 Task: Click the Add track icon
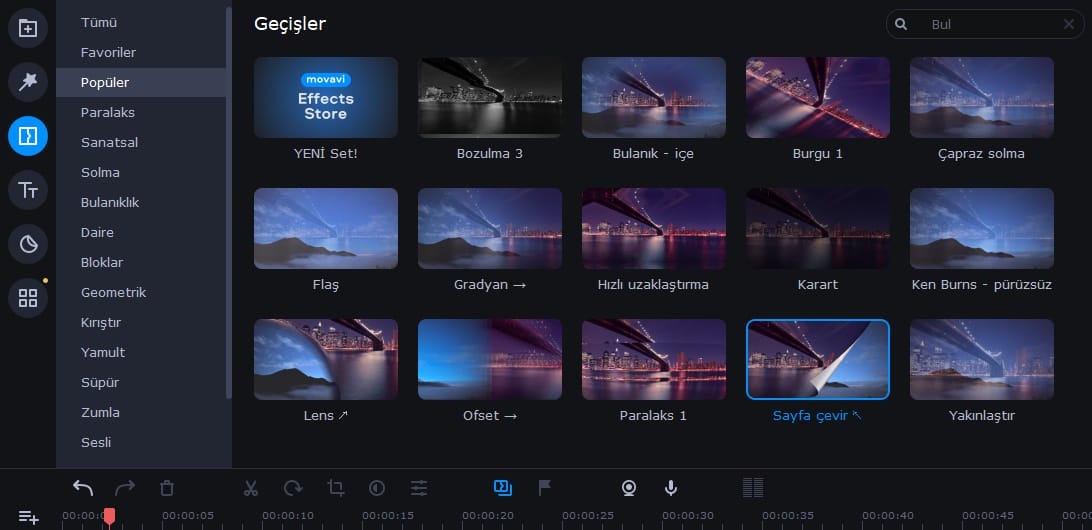tap(29, 517)
